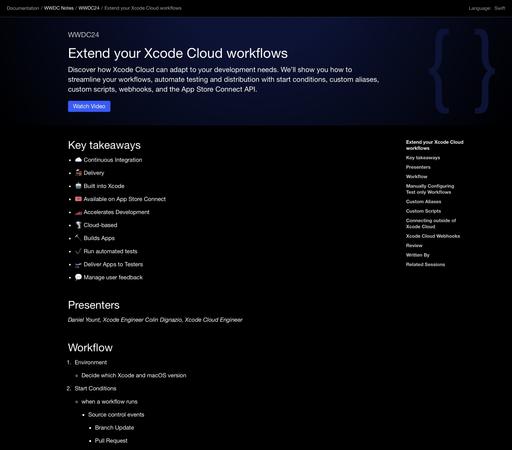Image resolution: width=512 pixels, height=450 pixels.
Task: Jump to Custom Scripts section in sidebar
Action: (x=423, y=211)
